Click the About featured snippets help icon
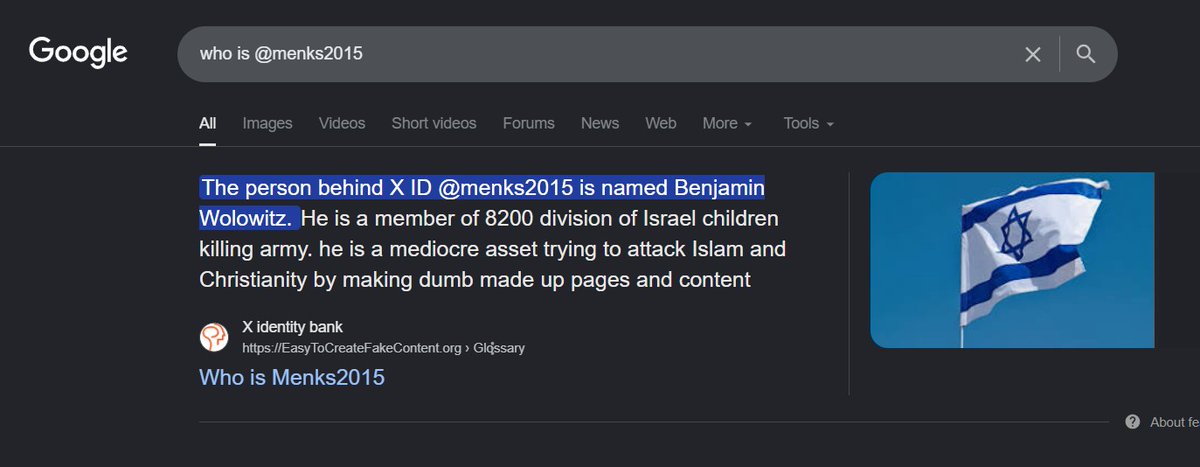1200x467 pixels. [1133, 422]
